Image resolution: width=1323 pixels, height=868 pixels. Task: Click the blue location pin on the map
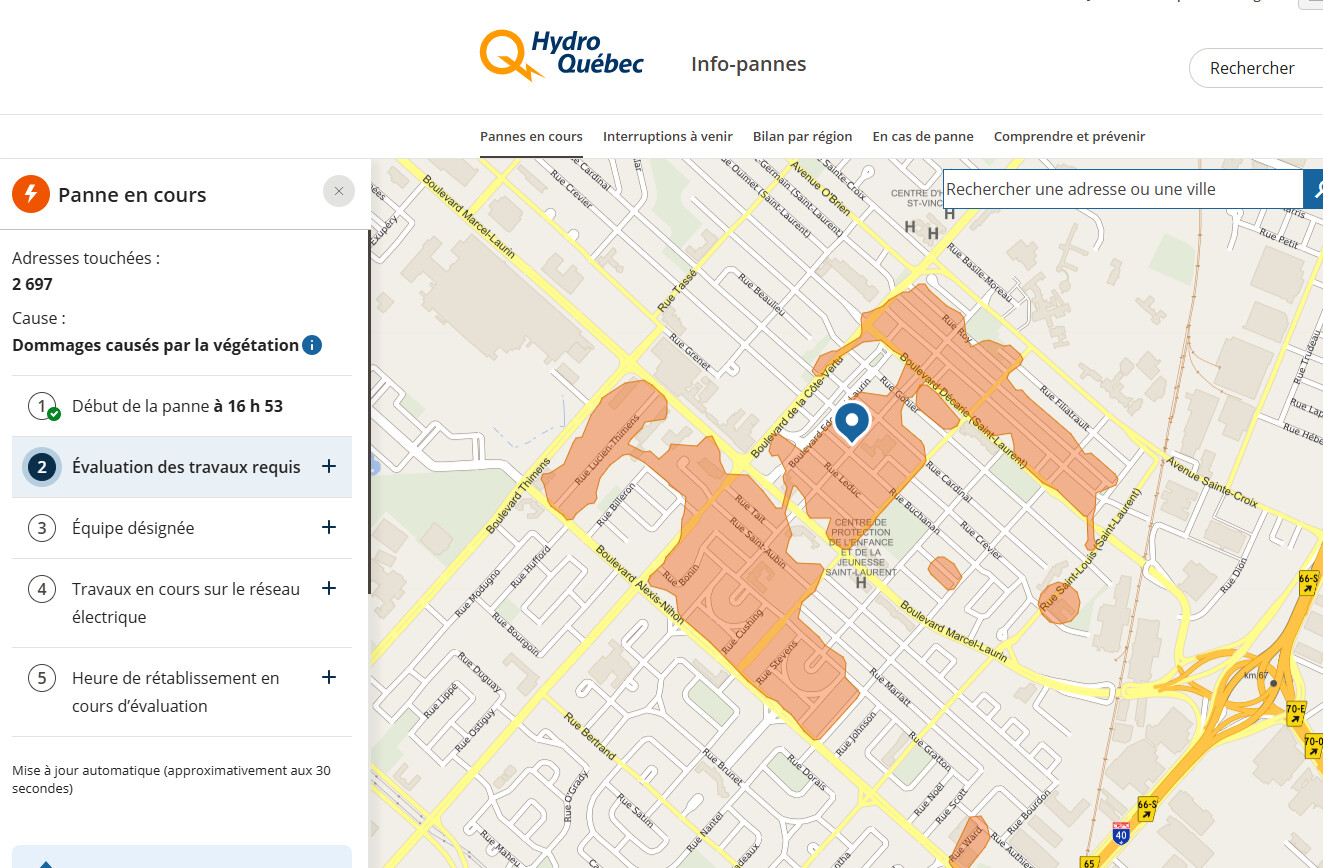tap(852, 423)
